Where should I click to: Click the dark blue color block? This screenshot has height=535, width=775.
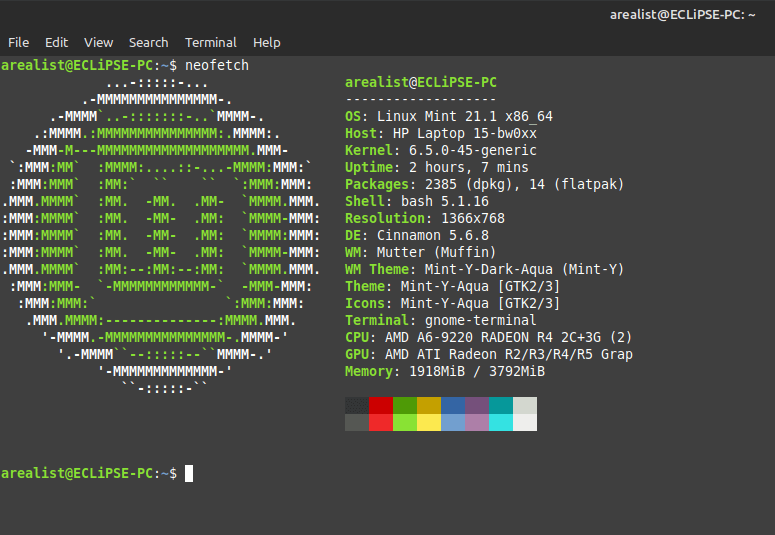pos(453,405)
